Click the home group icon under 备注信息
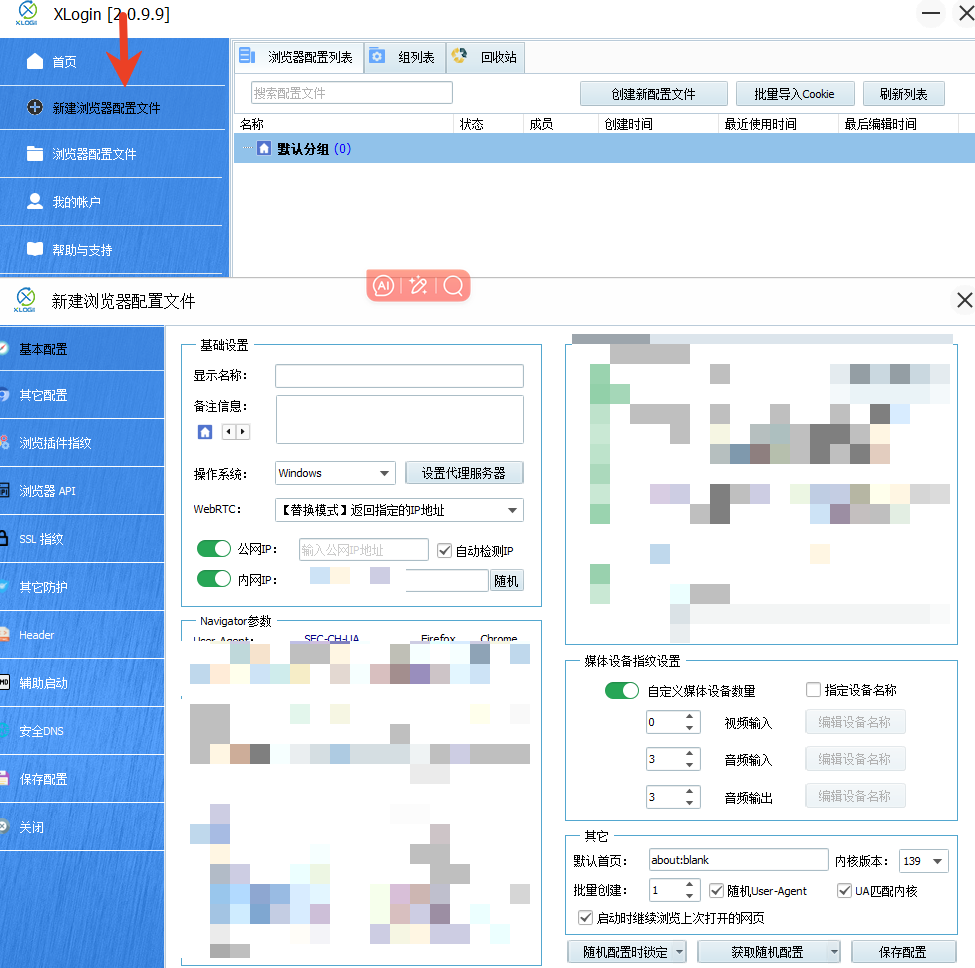This screenshot has width=975, height=968. point(205,431)
